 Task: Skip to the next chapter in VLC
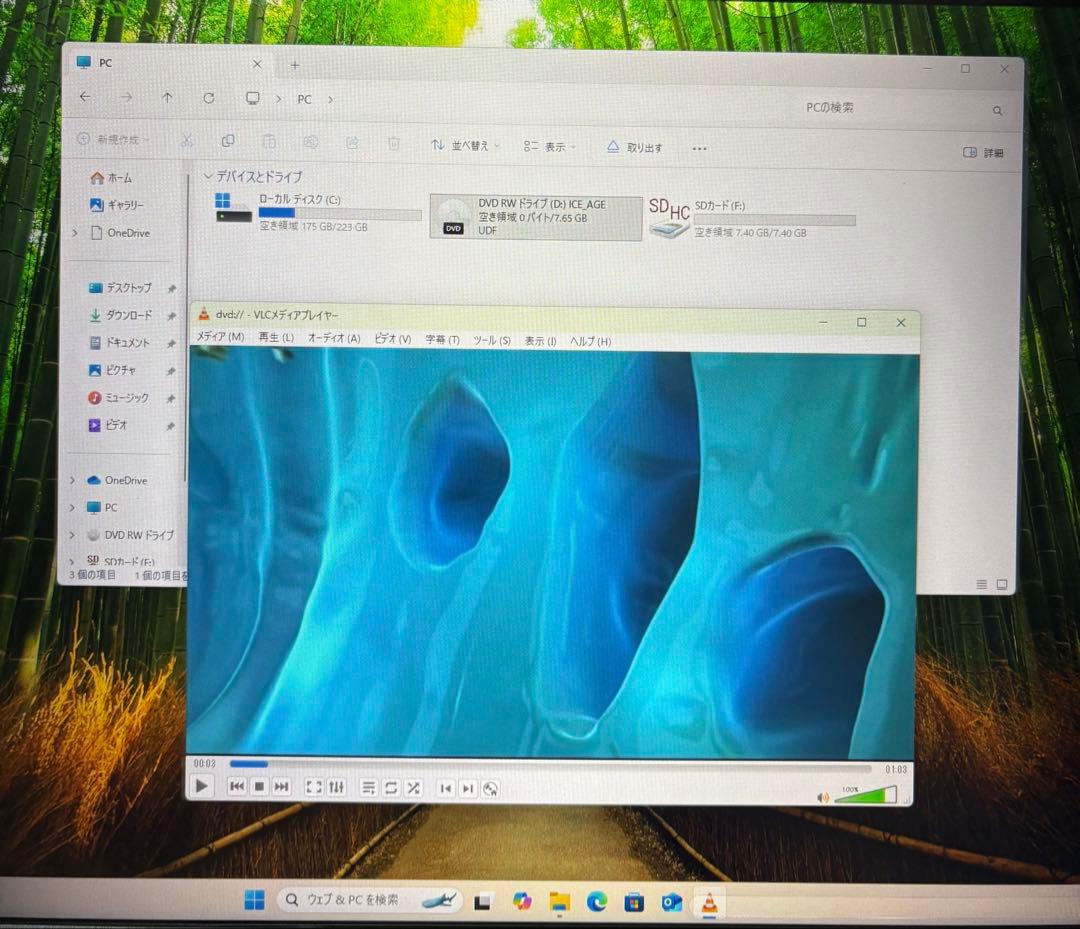tap(468, 788)
